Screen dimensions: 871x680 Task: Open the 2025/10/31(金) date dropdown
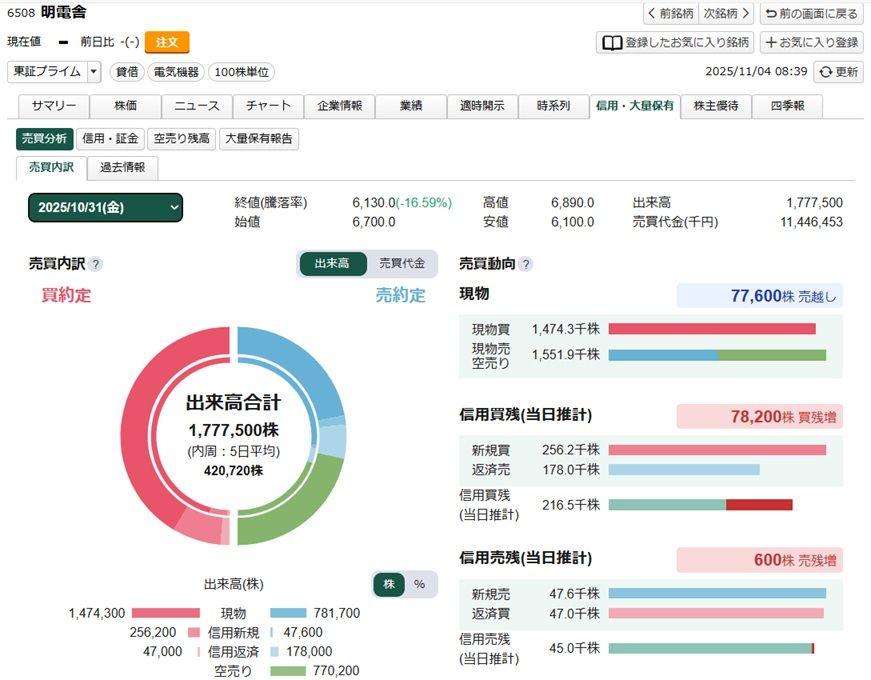(105, 207)
